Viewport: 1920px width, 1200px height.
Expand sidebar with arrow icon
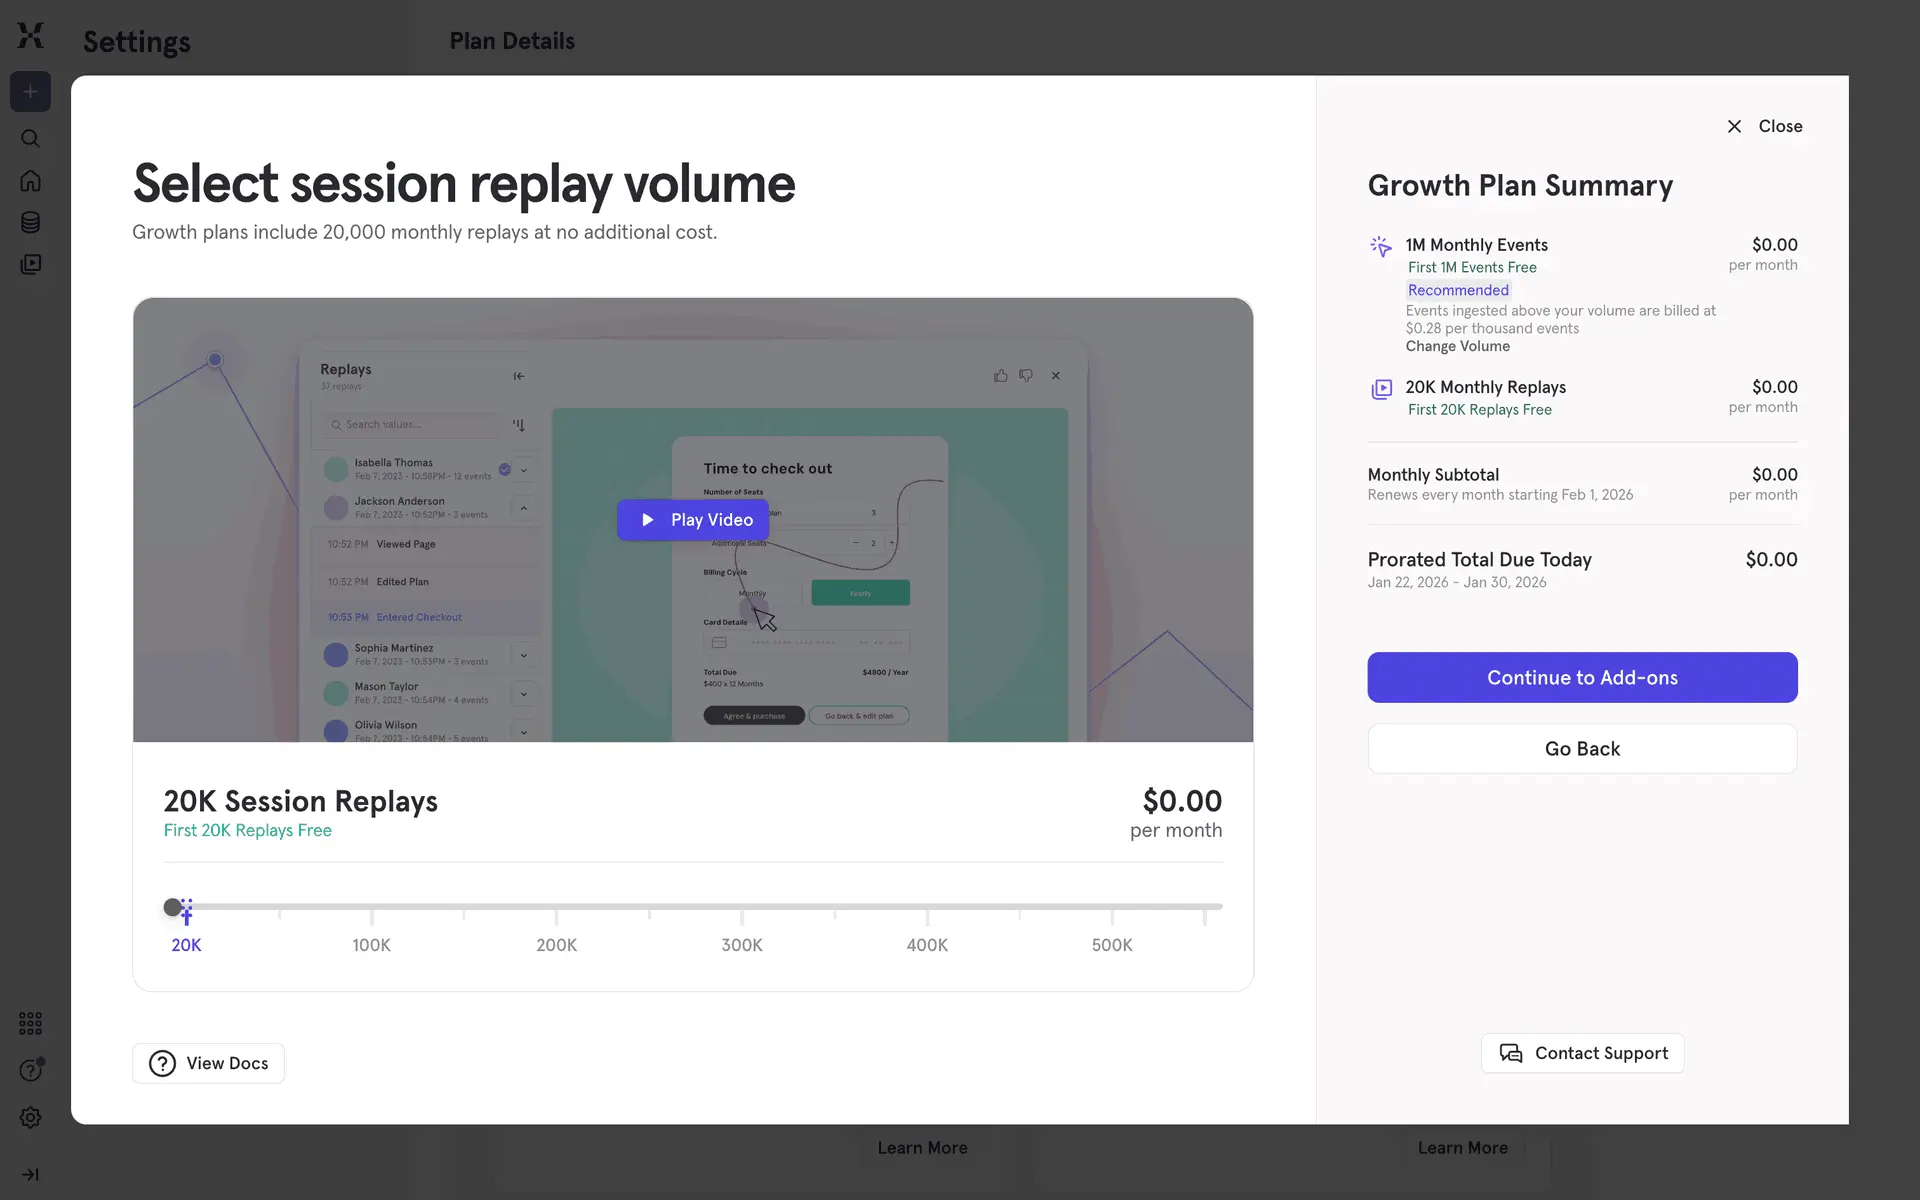coord(31,1175)
